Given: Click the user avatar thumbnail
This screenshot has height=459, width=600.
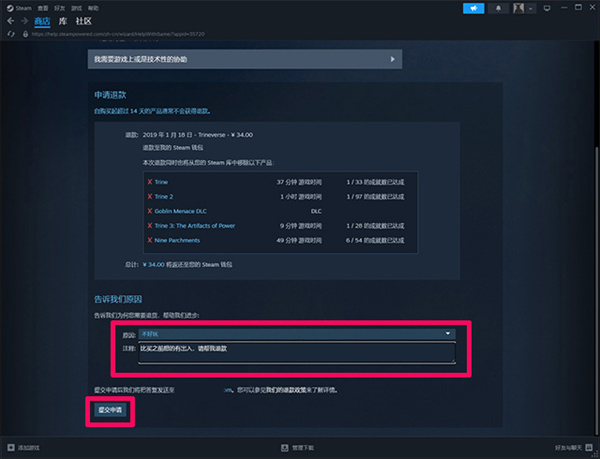Looking at the screenshot, I should coord(518,8).
